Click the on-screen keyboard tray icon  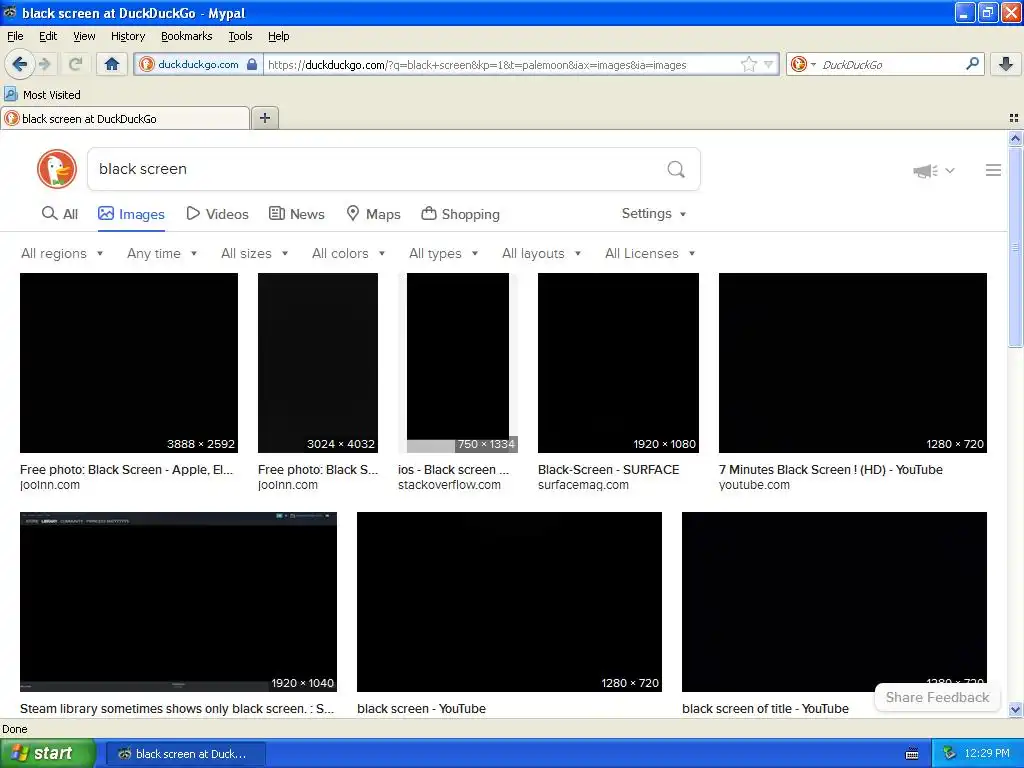912,754
